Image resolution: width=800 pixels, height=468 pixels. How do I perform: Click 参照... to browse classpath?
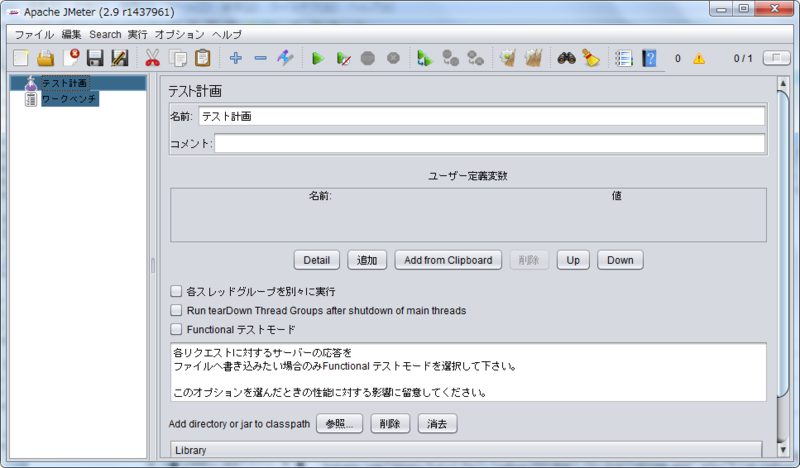click(339, 424)
